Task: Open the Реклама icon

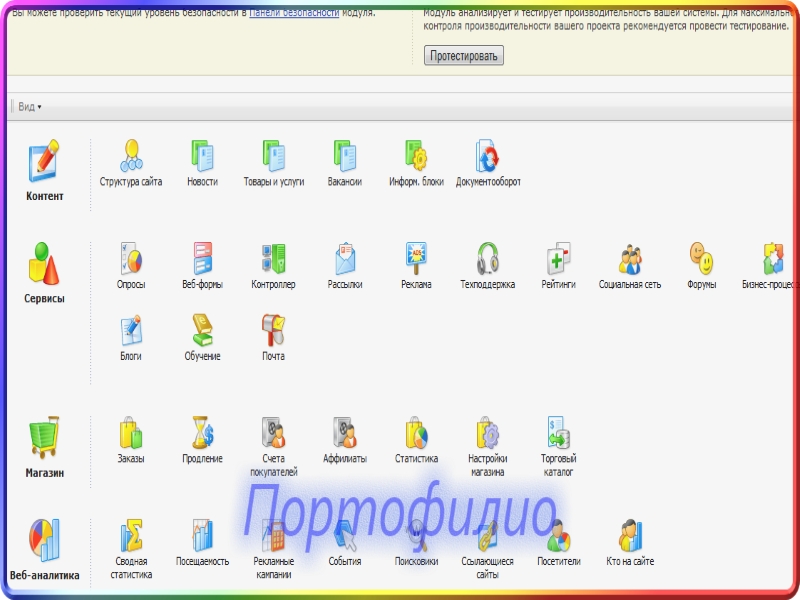Action: pyautogui.click(x=416, y=259)
